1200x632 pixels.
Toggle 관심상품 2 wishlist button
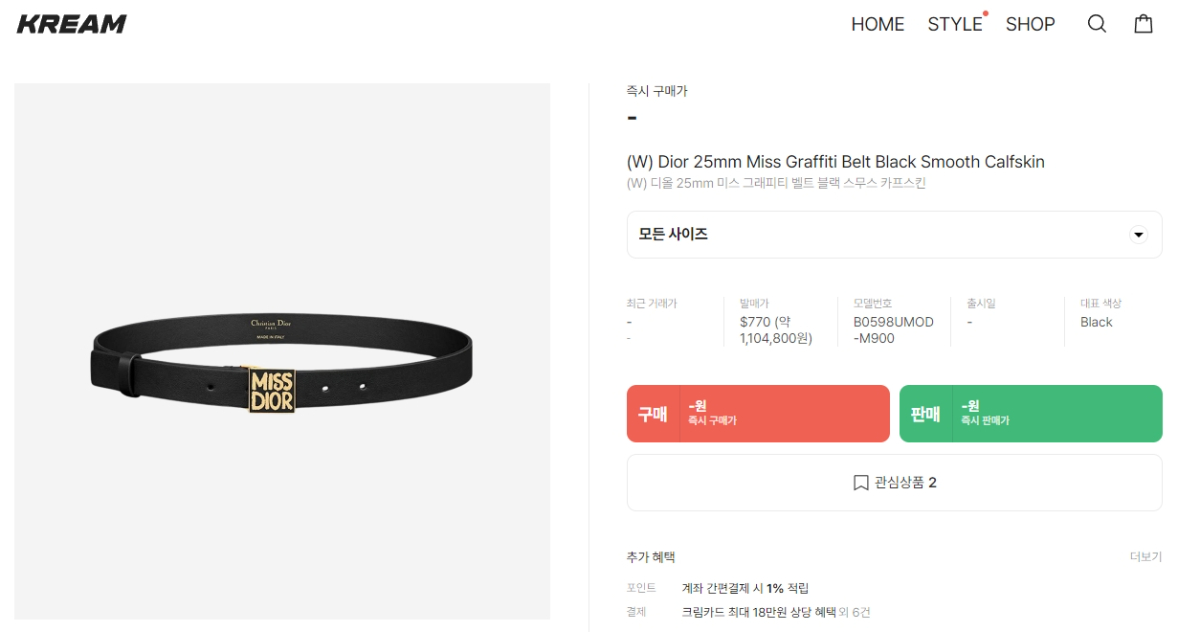(894, 483)
